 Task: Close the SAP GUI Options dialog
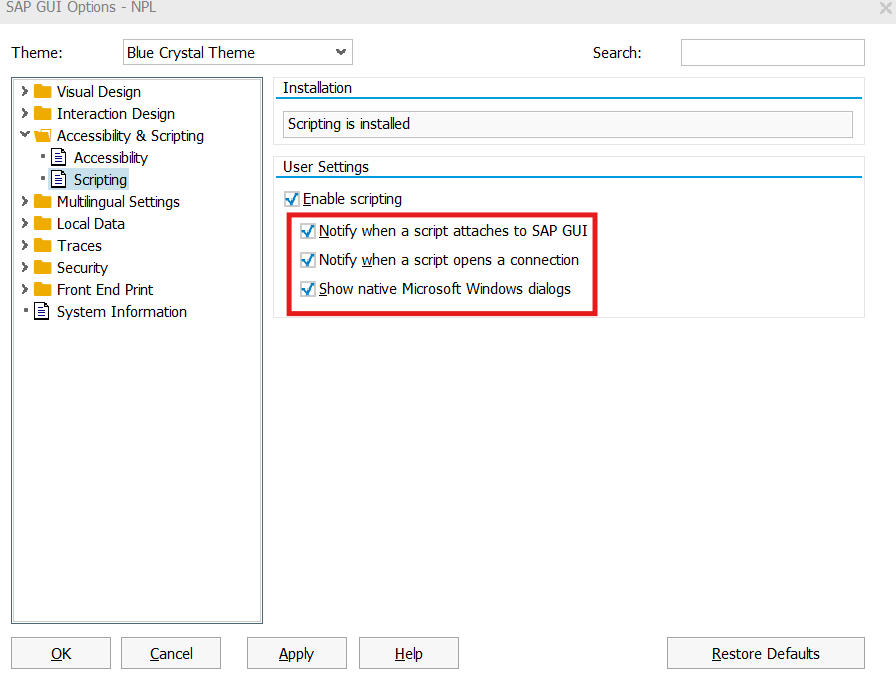click(x=885, y=7)
